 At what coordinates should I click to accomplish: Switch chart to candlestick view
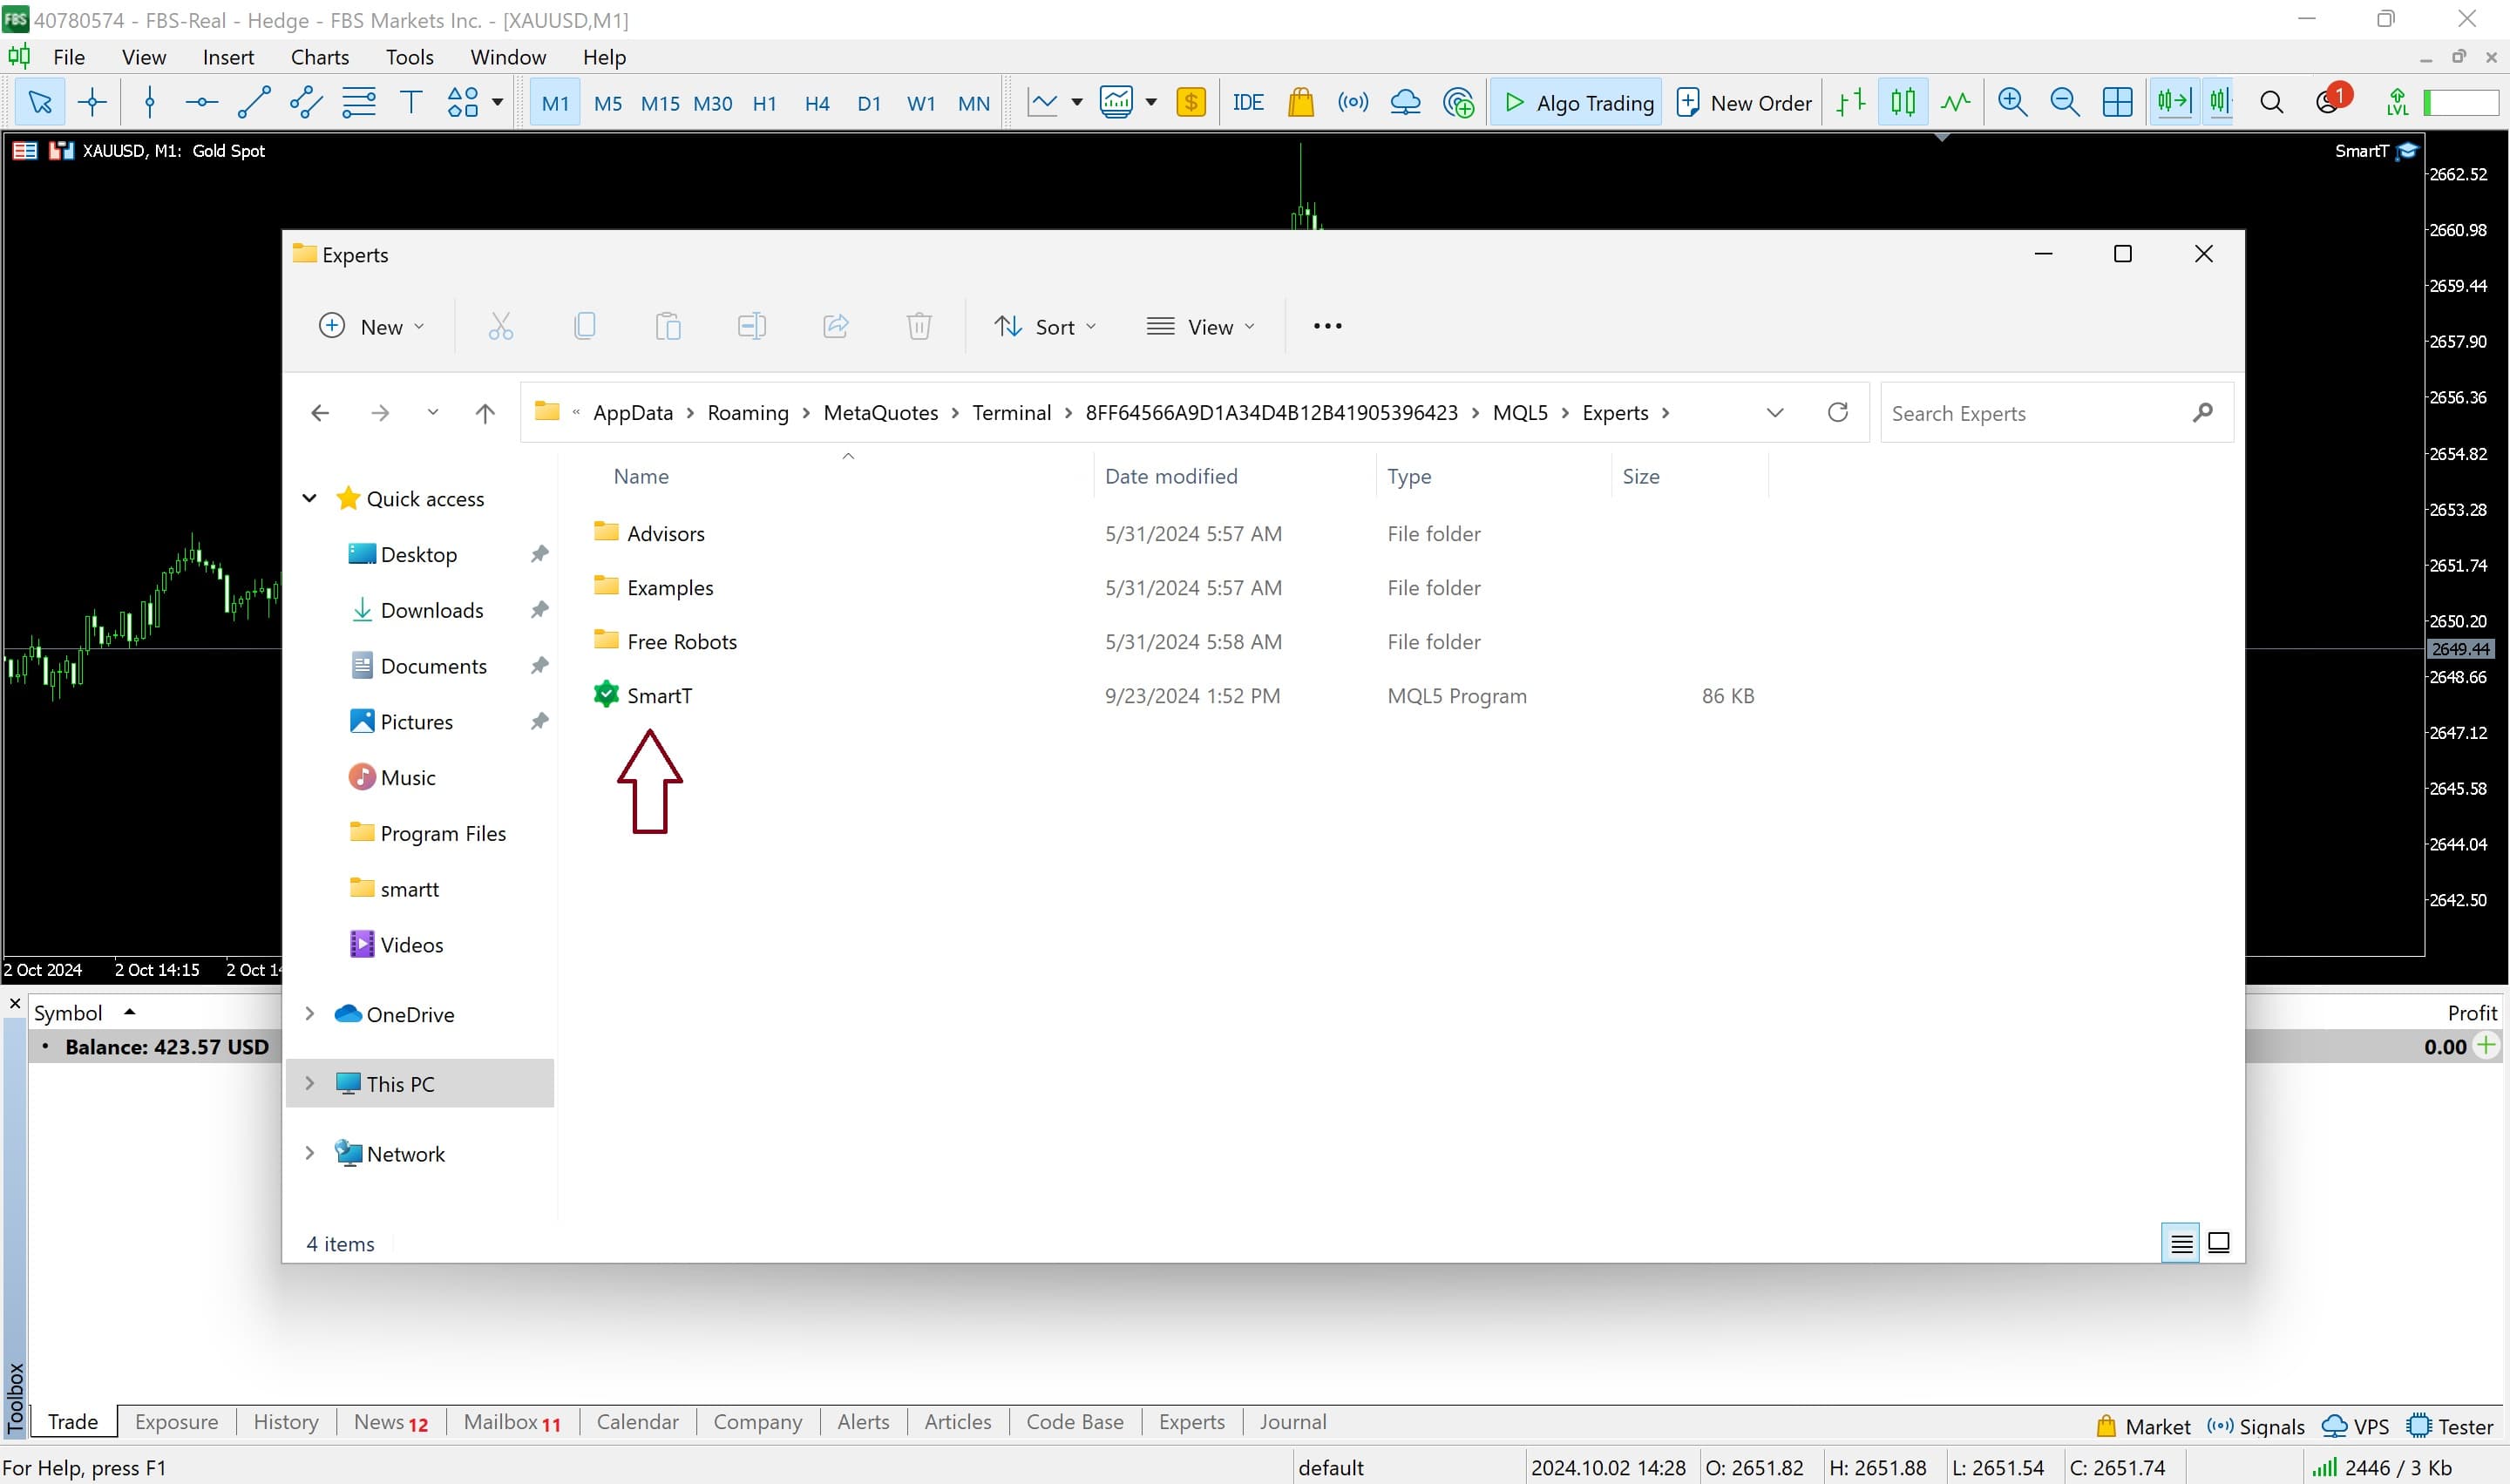tap(1903, 102)
